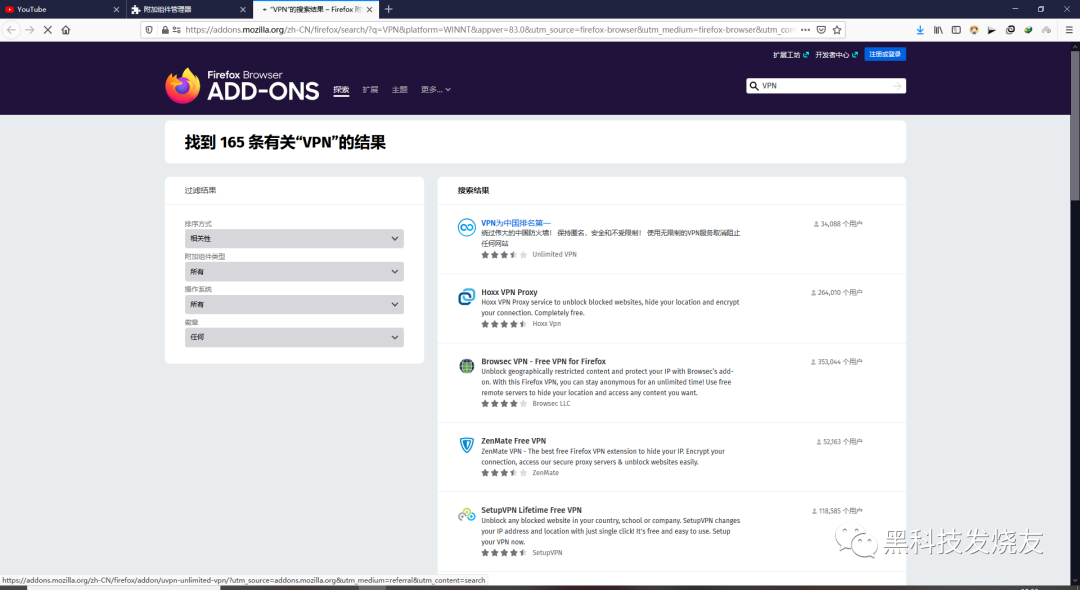This screenshot has width=1080, height=590.
Task: Open the page actions three-dot menu
Action: (x=805, y=30)
